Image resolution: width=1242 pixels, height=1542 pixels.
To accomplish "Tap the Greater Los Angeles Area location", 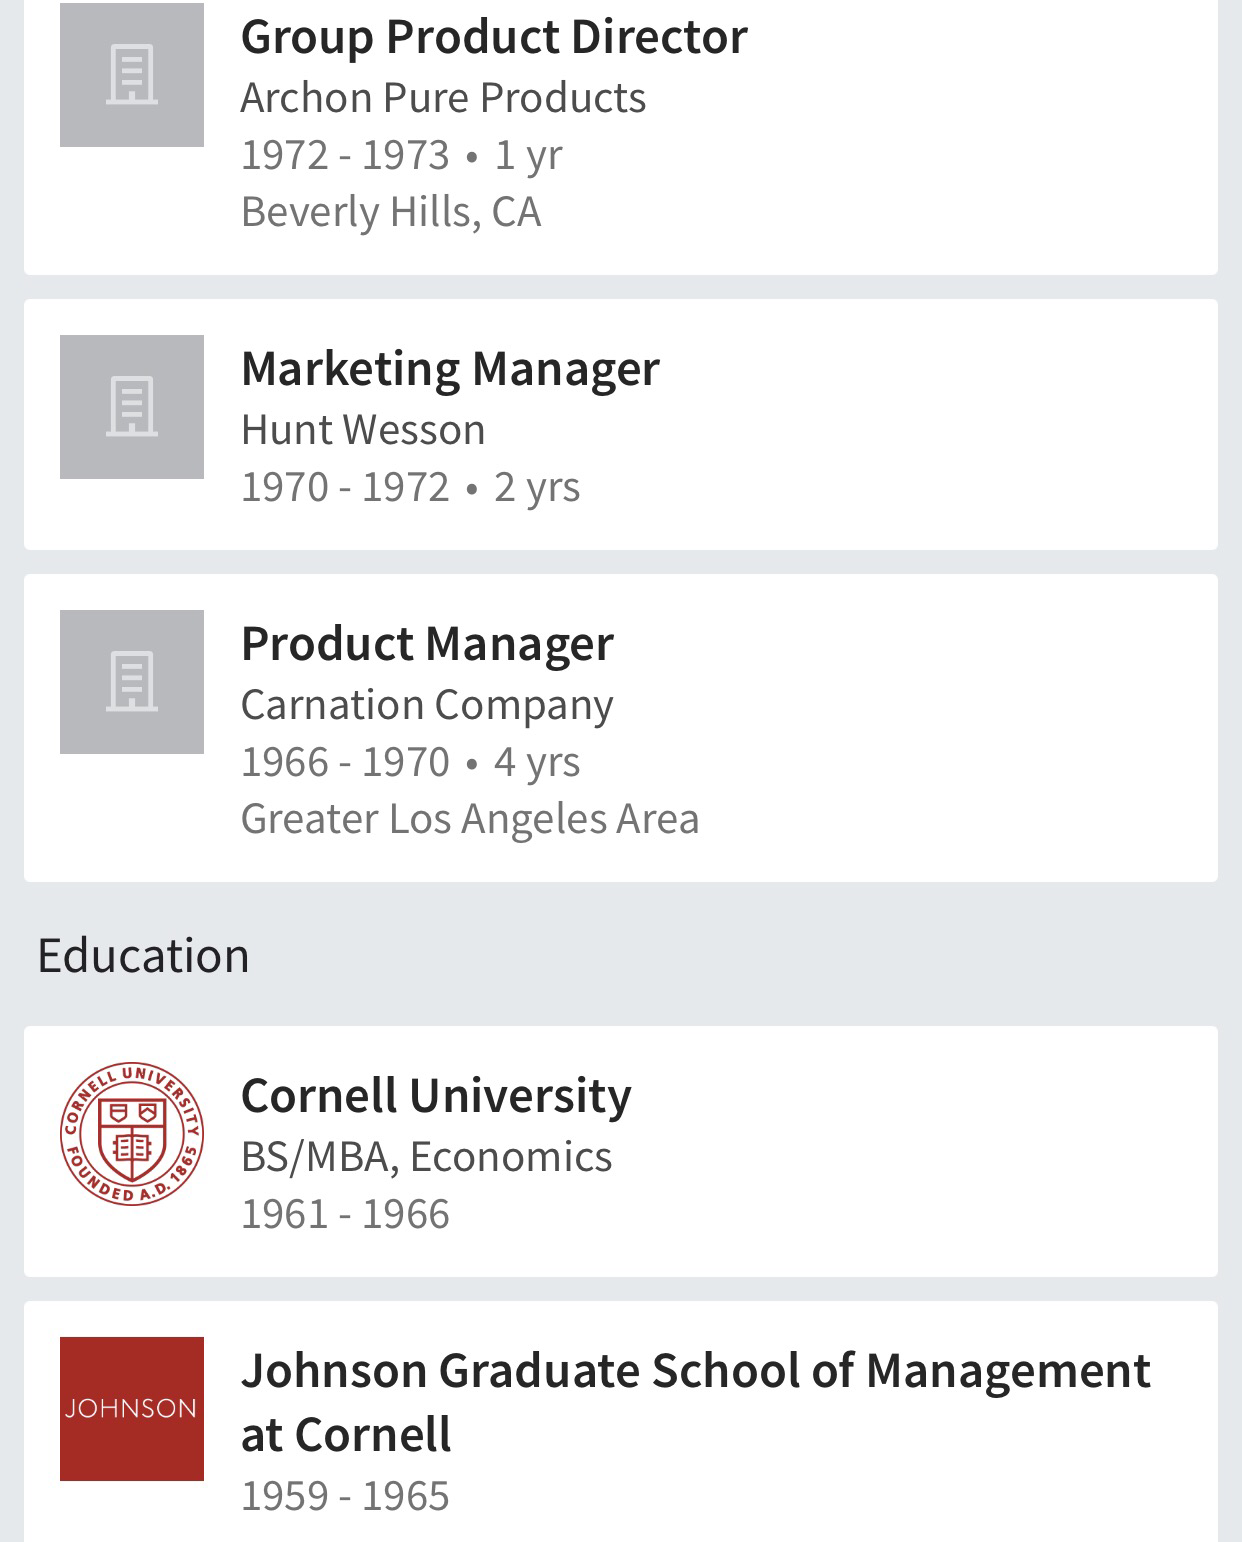I will [470, 819].
